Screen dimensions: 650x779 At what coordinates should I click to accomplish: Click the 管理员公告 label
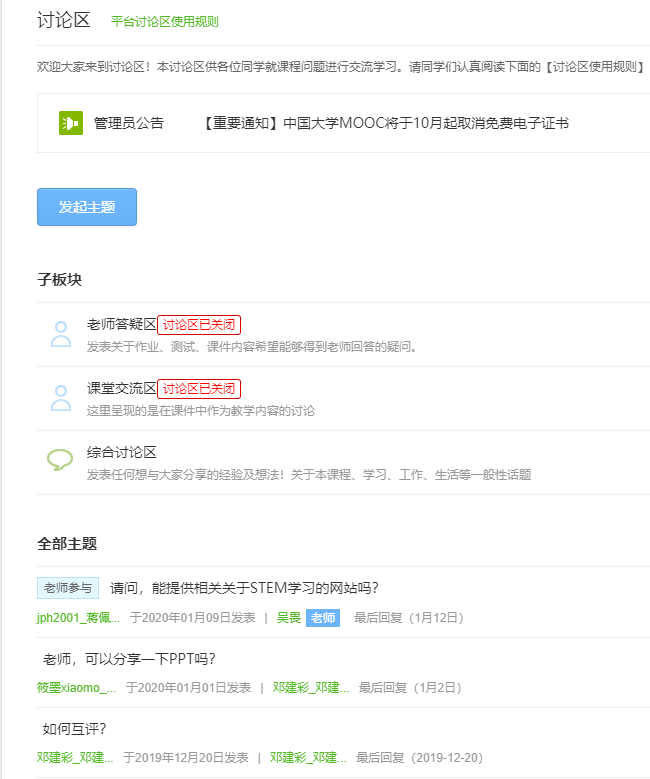(x=129, y=123)
